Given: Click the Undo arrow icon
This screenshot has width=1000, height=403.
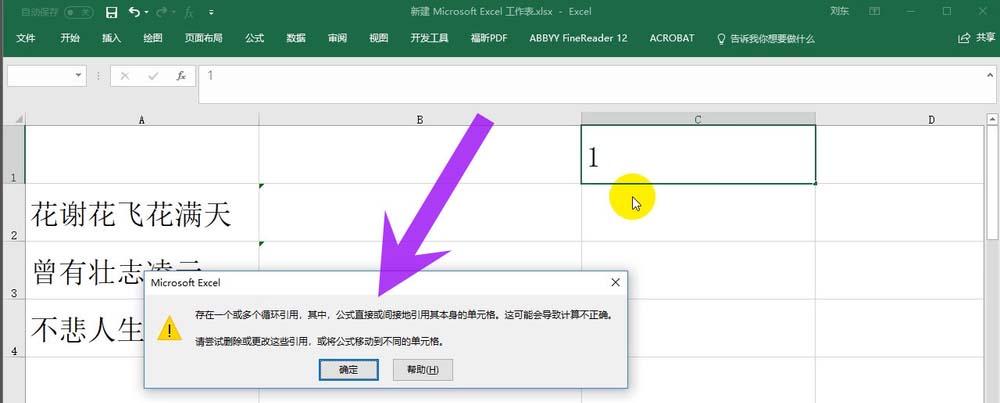Looking at the screenshot, I should (134, 12).
